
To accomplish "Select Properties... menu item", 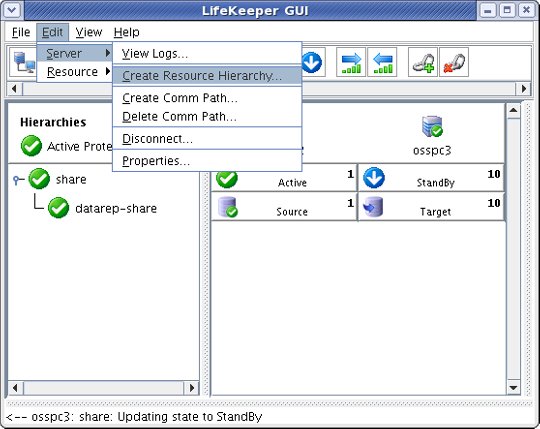I will pos(207,160).
